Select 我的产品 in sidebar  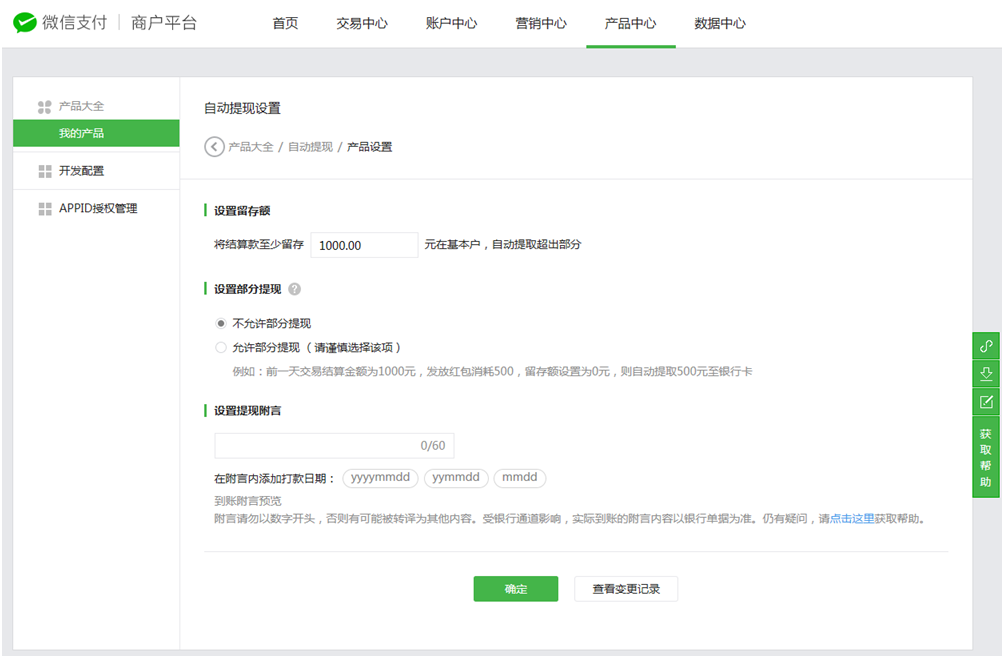(96, 133)
